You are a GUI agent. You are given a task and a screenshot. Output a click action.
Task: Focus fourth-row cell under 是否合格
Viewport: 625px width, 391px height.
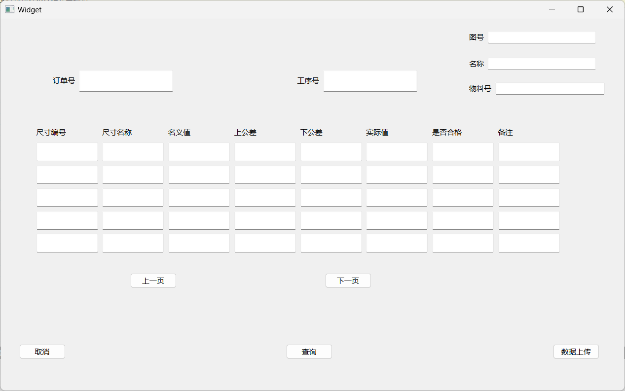tap(463, 220)
